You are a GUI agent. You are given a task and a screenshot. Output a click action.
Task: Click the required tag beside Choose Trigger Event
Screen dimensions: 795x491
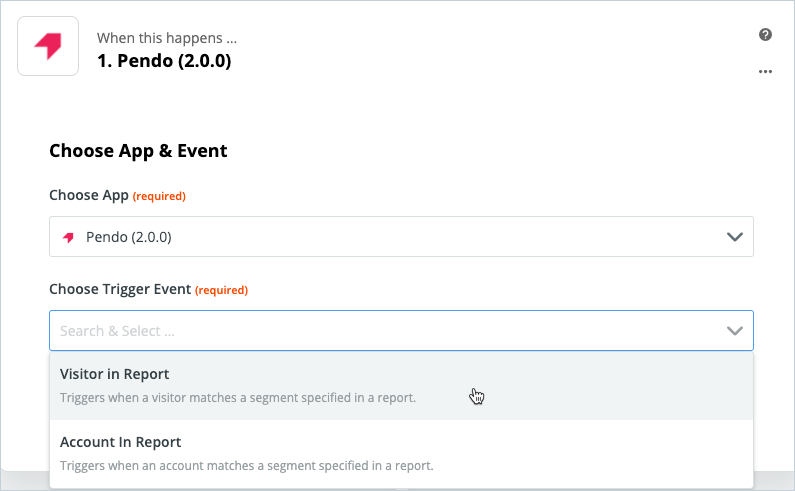(222, 290)
